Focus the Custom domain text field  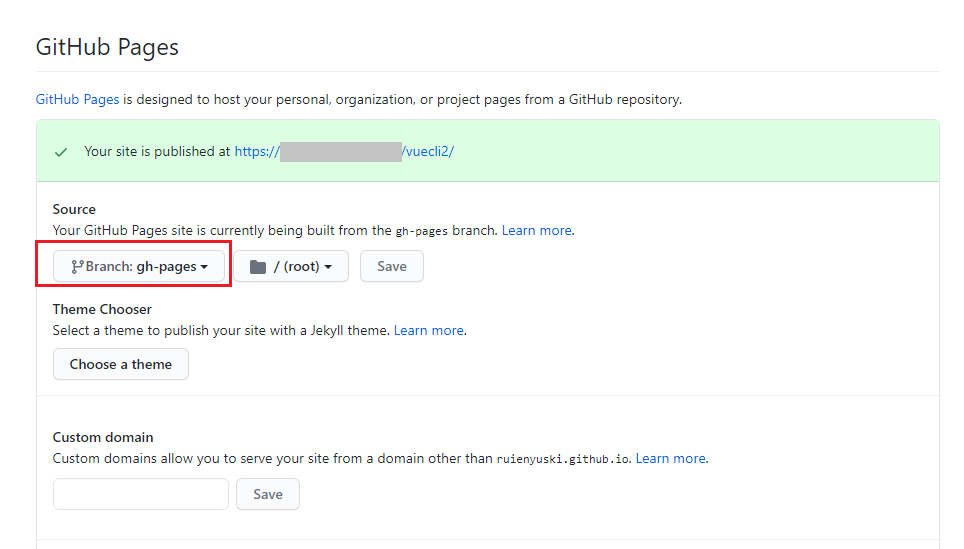(141, 494)
